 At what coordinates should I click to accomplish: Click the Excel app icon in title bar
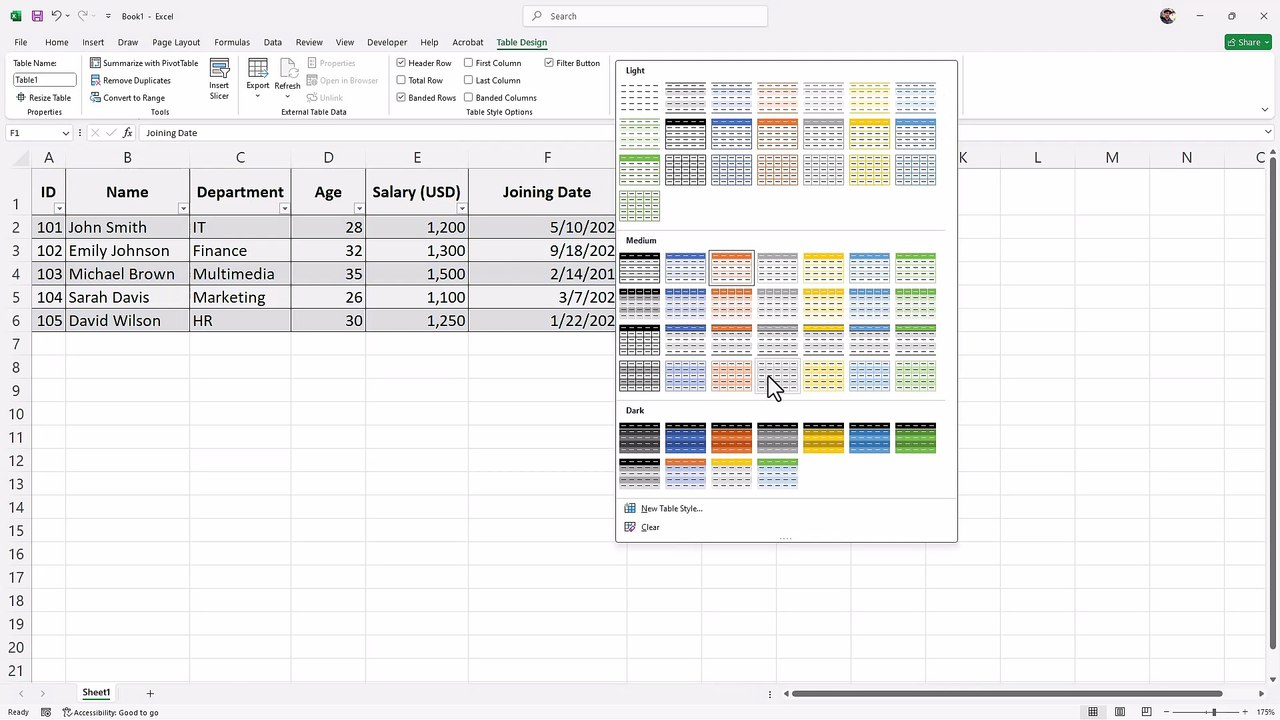pyautogui.click(x=16, y=16)
